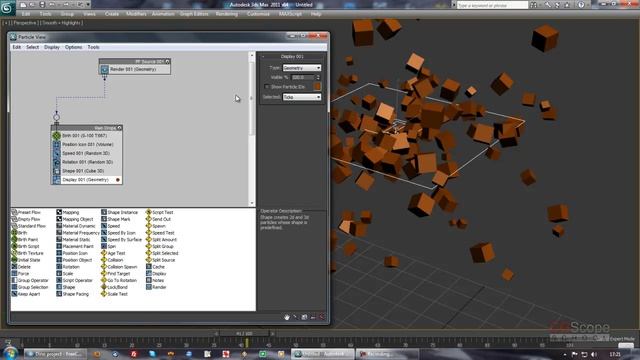Viewport: 640px width, 360px height.
Task: Click the Smooth + Highlights shading label
Action: [62, 23]
